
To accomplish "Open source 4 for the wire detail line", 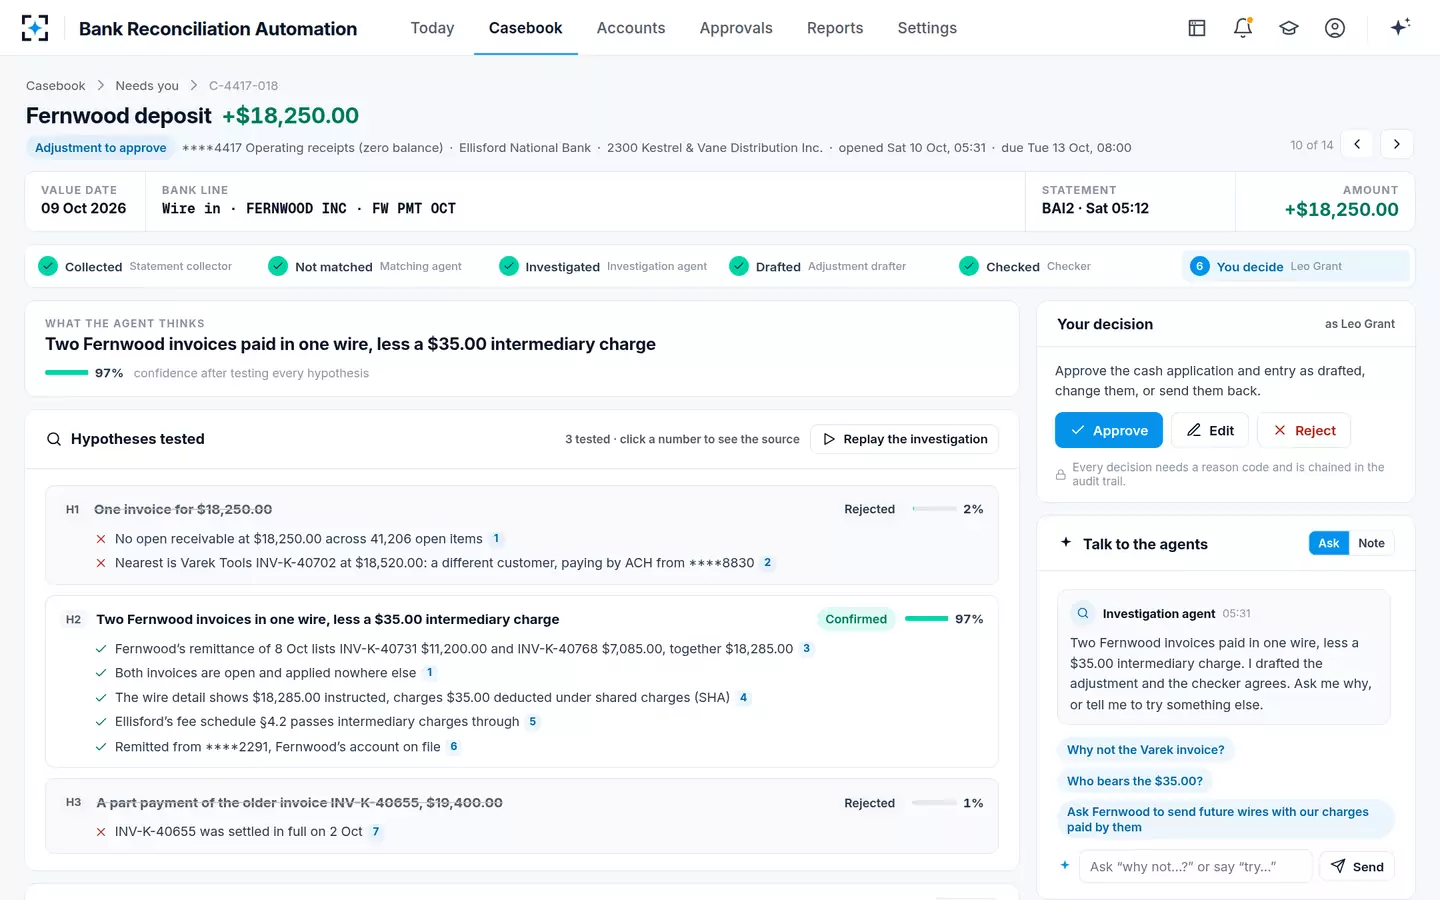I will coord(743,698).
